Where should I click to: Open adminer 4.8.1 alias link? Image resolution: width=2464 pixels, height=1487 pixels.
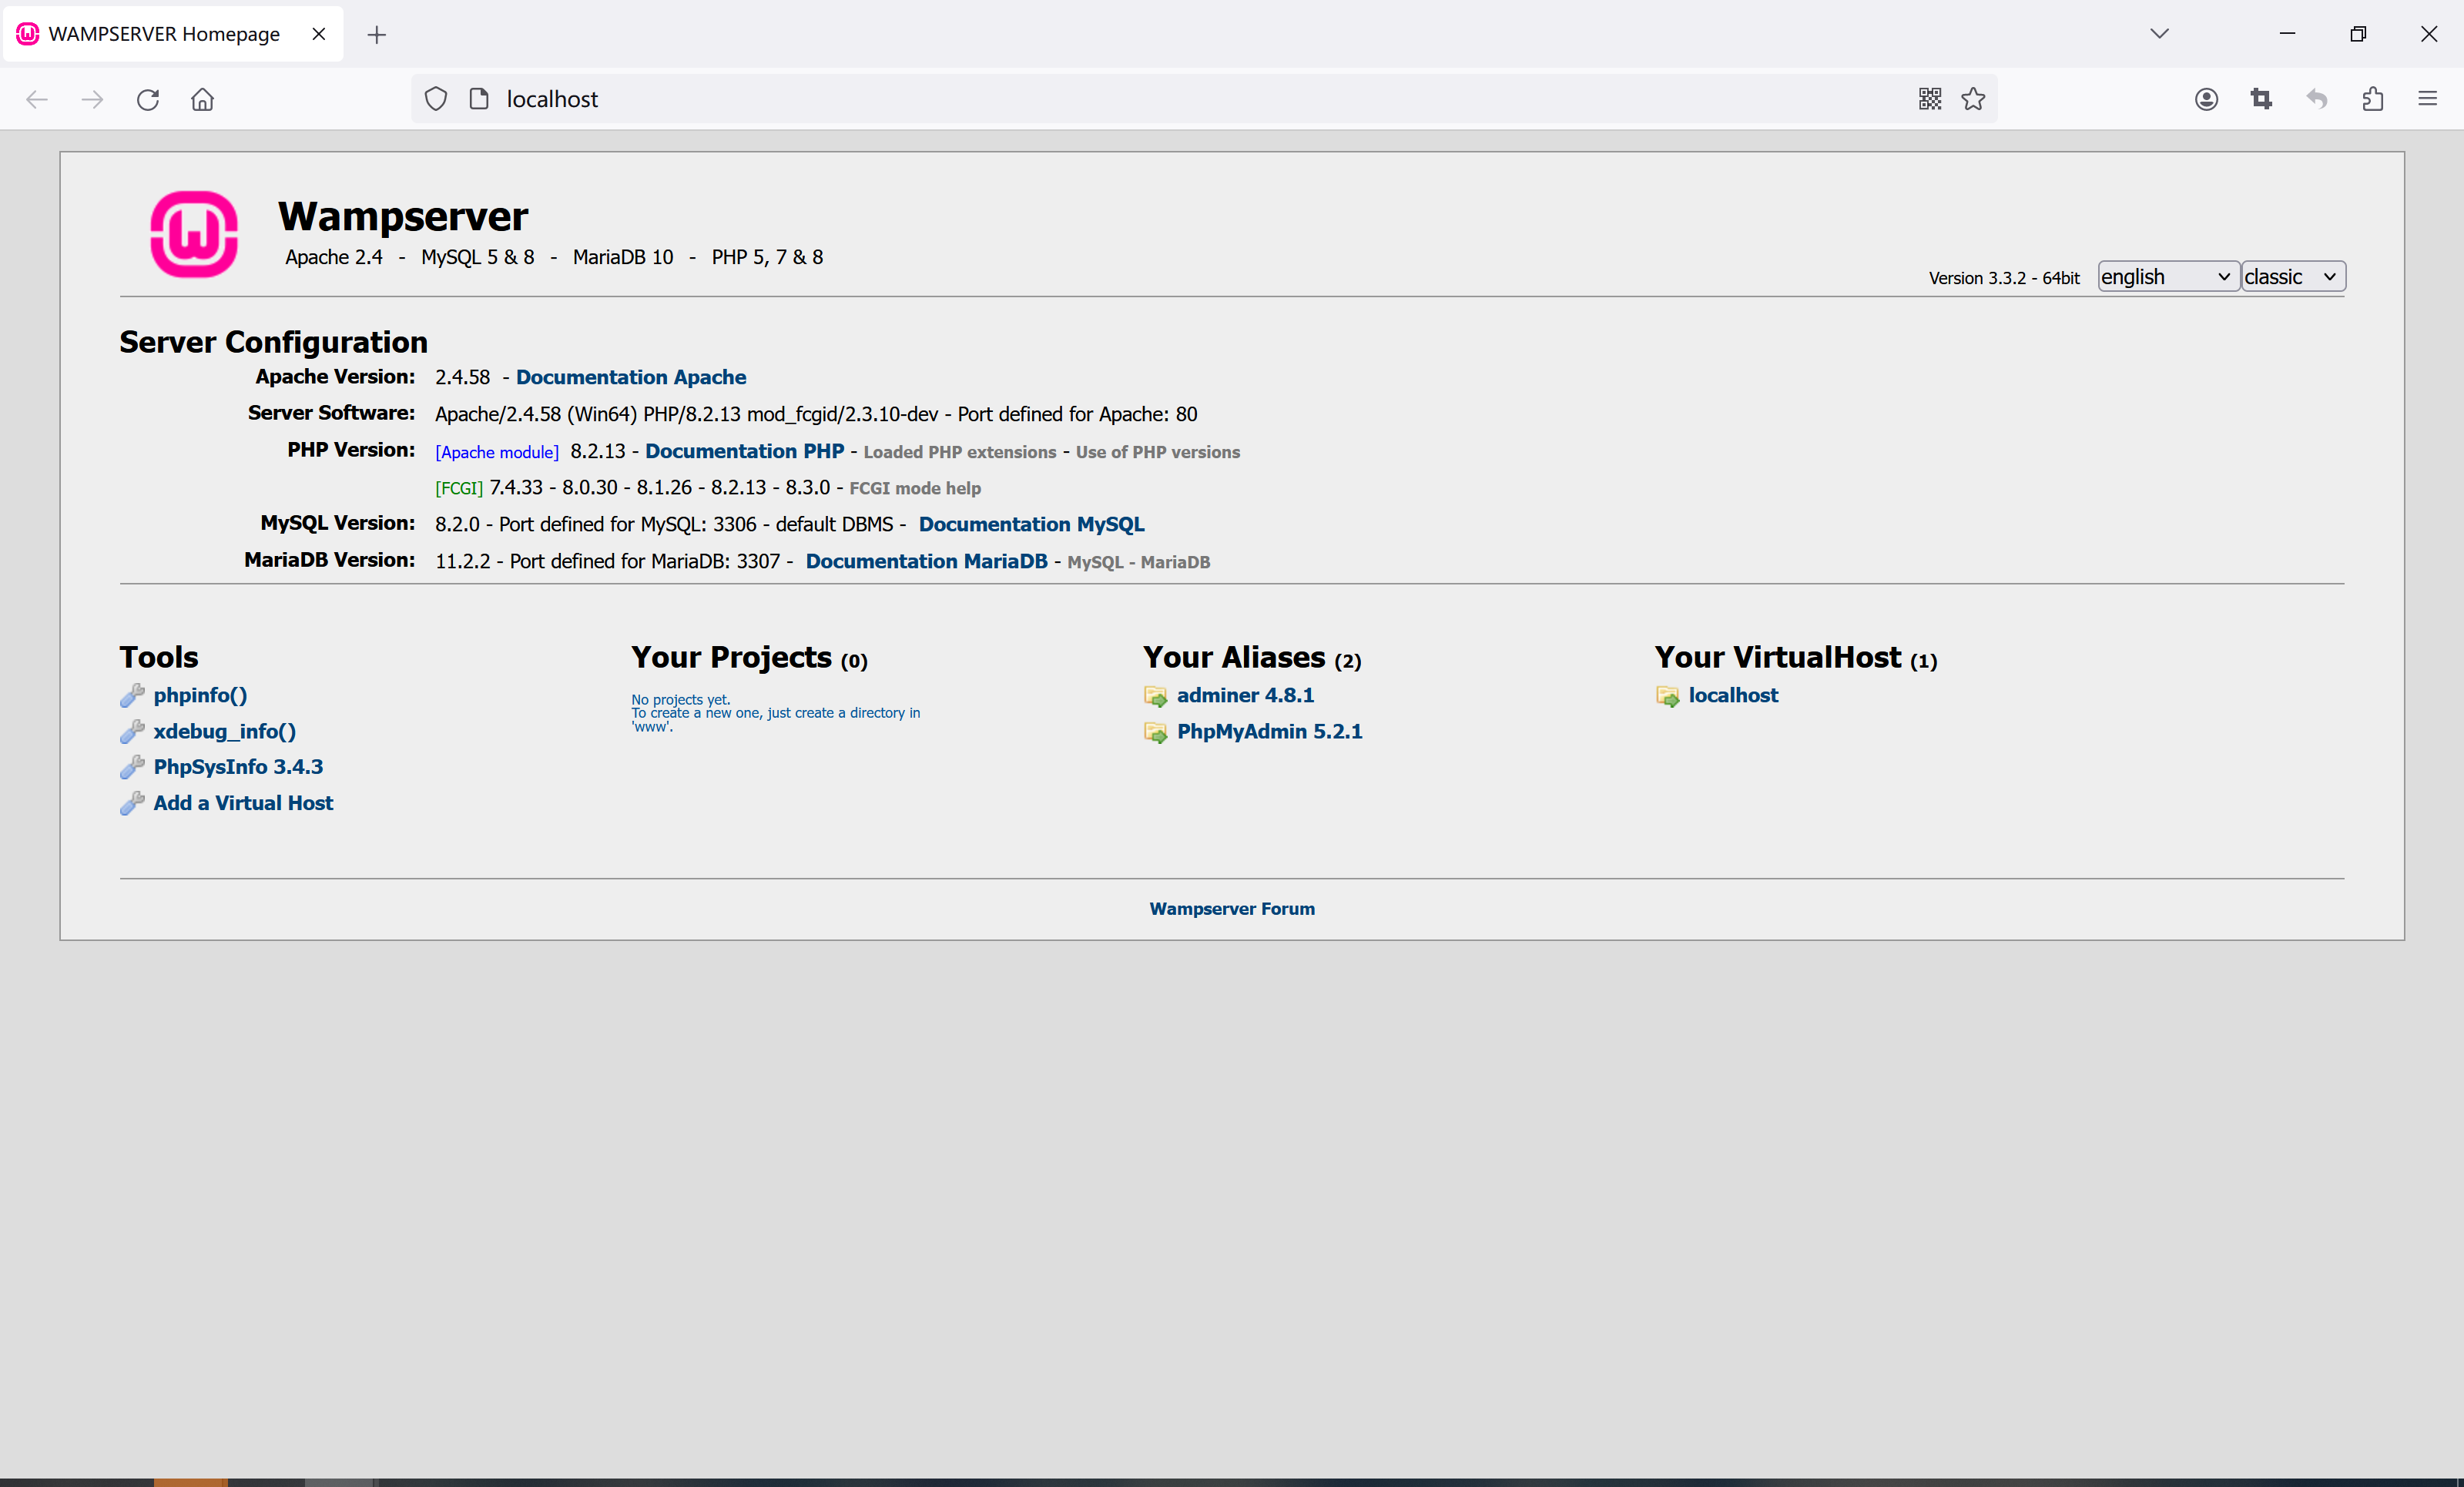click(1245, 695)
